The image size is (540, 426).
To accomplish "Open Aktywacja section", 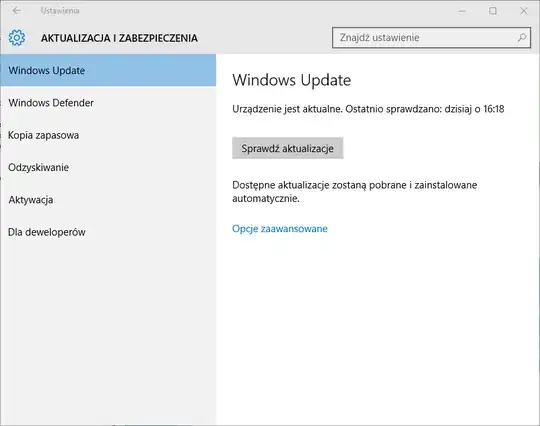I will 108,200.
